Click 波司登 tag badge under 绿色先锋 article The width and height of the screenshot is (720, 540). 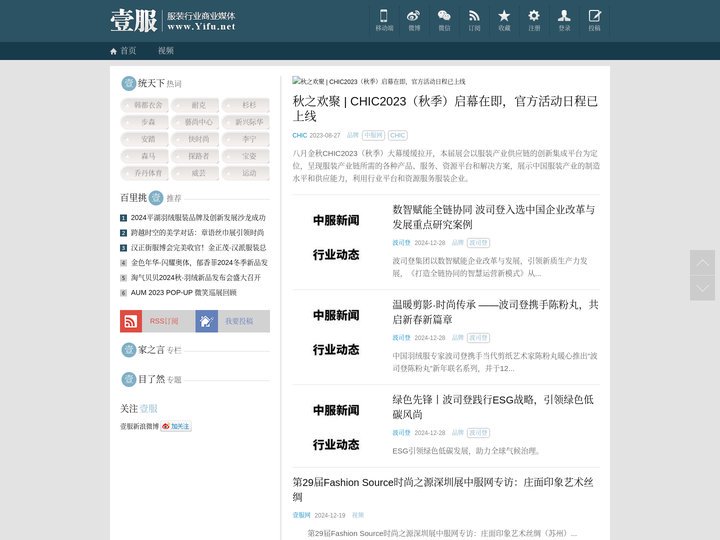coord(478,433)
